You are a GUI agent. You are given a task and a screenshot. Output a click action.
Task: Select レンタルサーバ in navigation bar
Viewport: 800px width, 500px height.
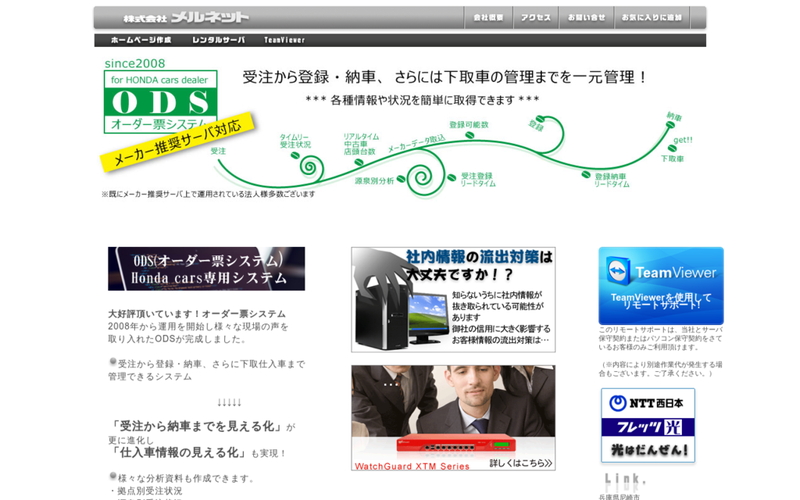(218, 40)
